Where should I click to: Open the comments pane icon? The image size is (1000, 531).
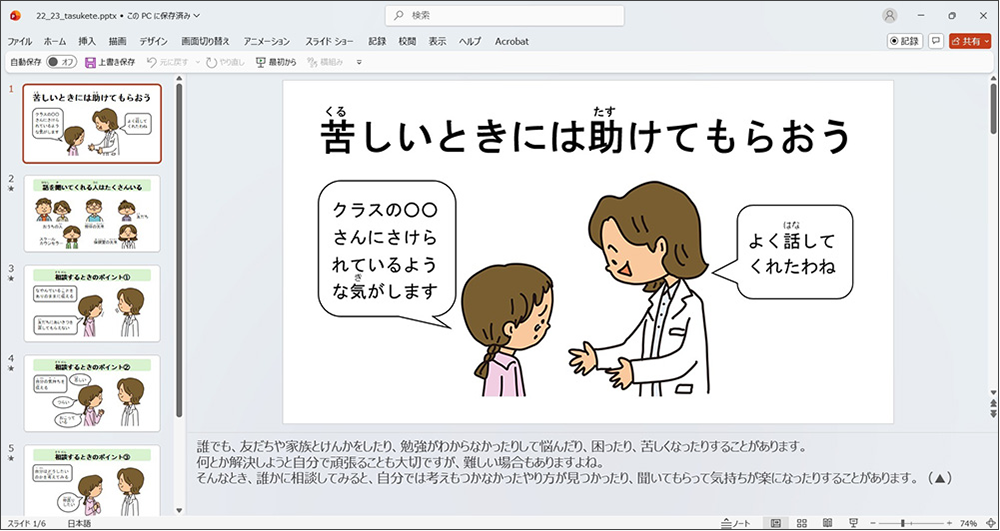tap(936, 41)
